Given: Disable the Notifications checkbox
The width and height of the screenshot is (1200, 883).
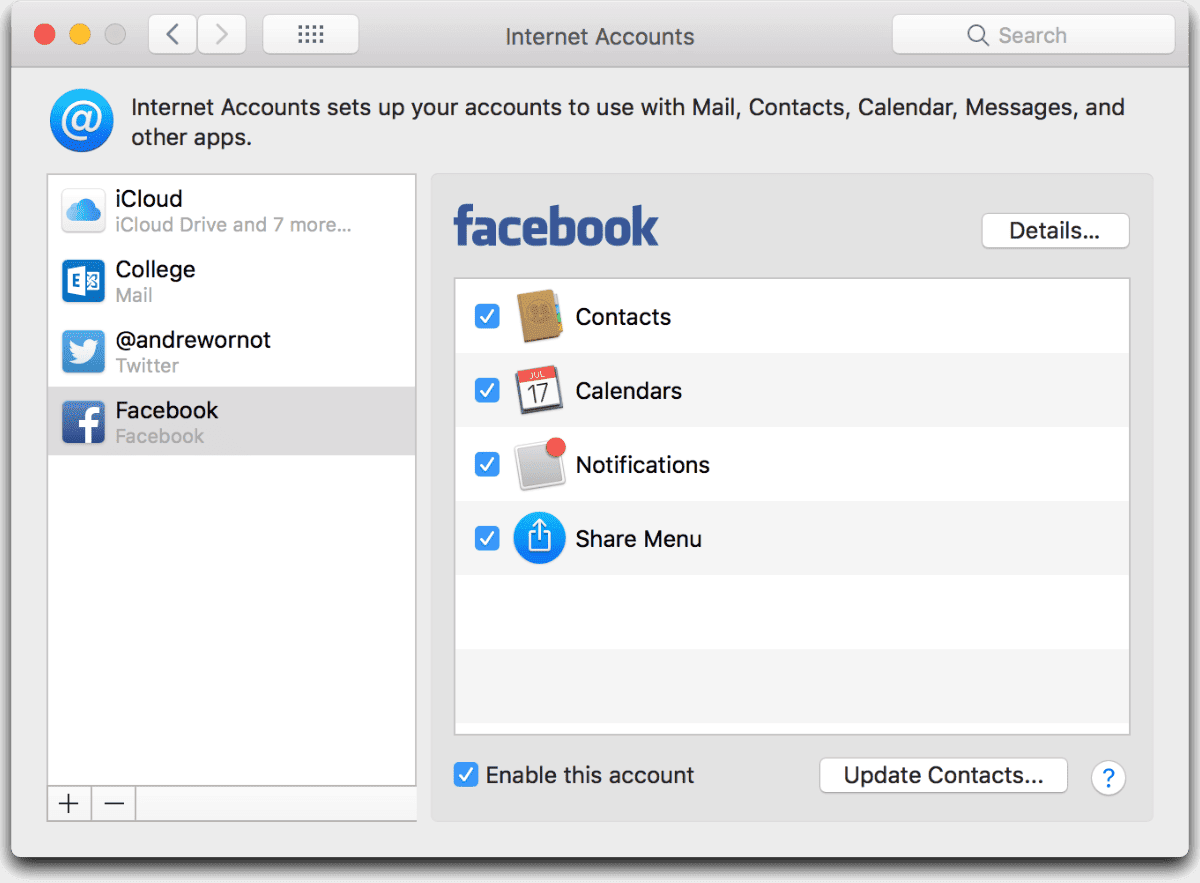Looking at the screenshot, I should click(x=487, y=464).
